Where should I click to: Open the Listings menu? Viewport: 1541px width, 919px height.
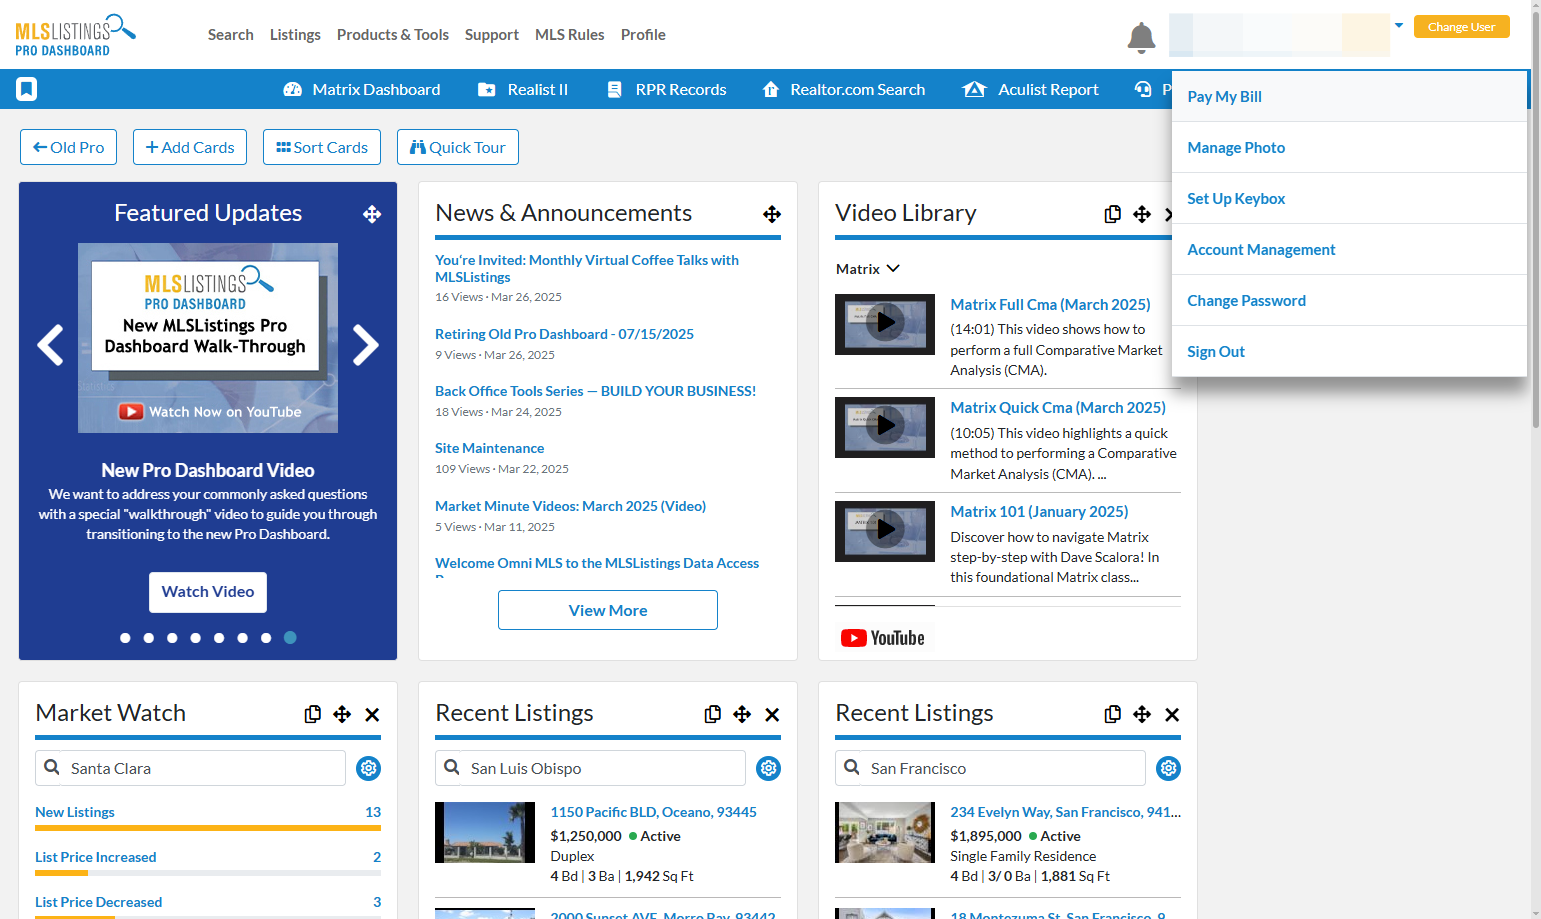295,35
